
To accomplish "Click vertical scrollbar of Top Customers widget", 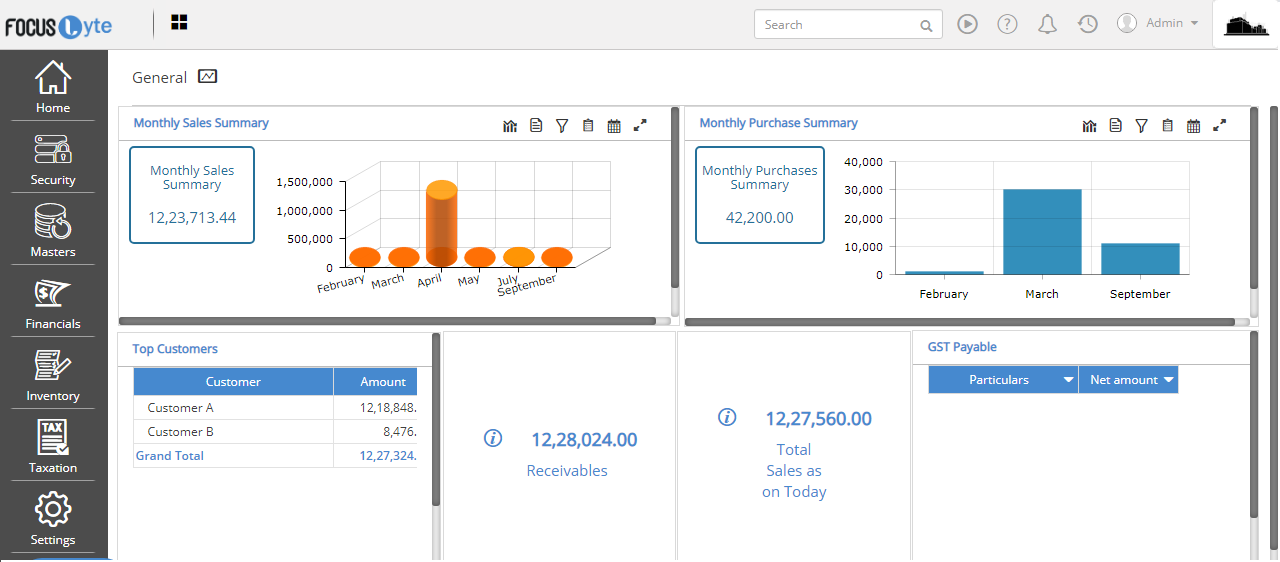I will [436, 420].
